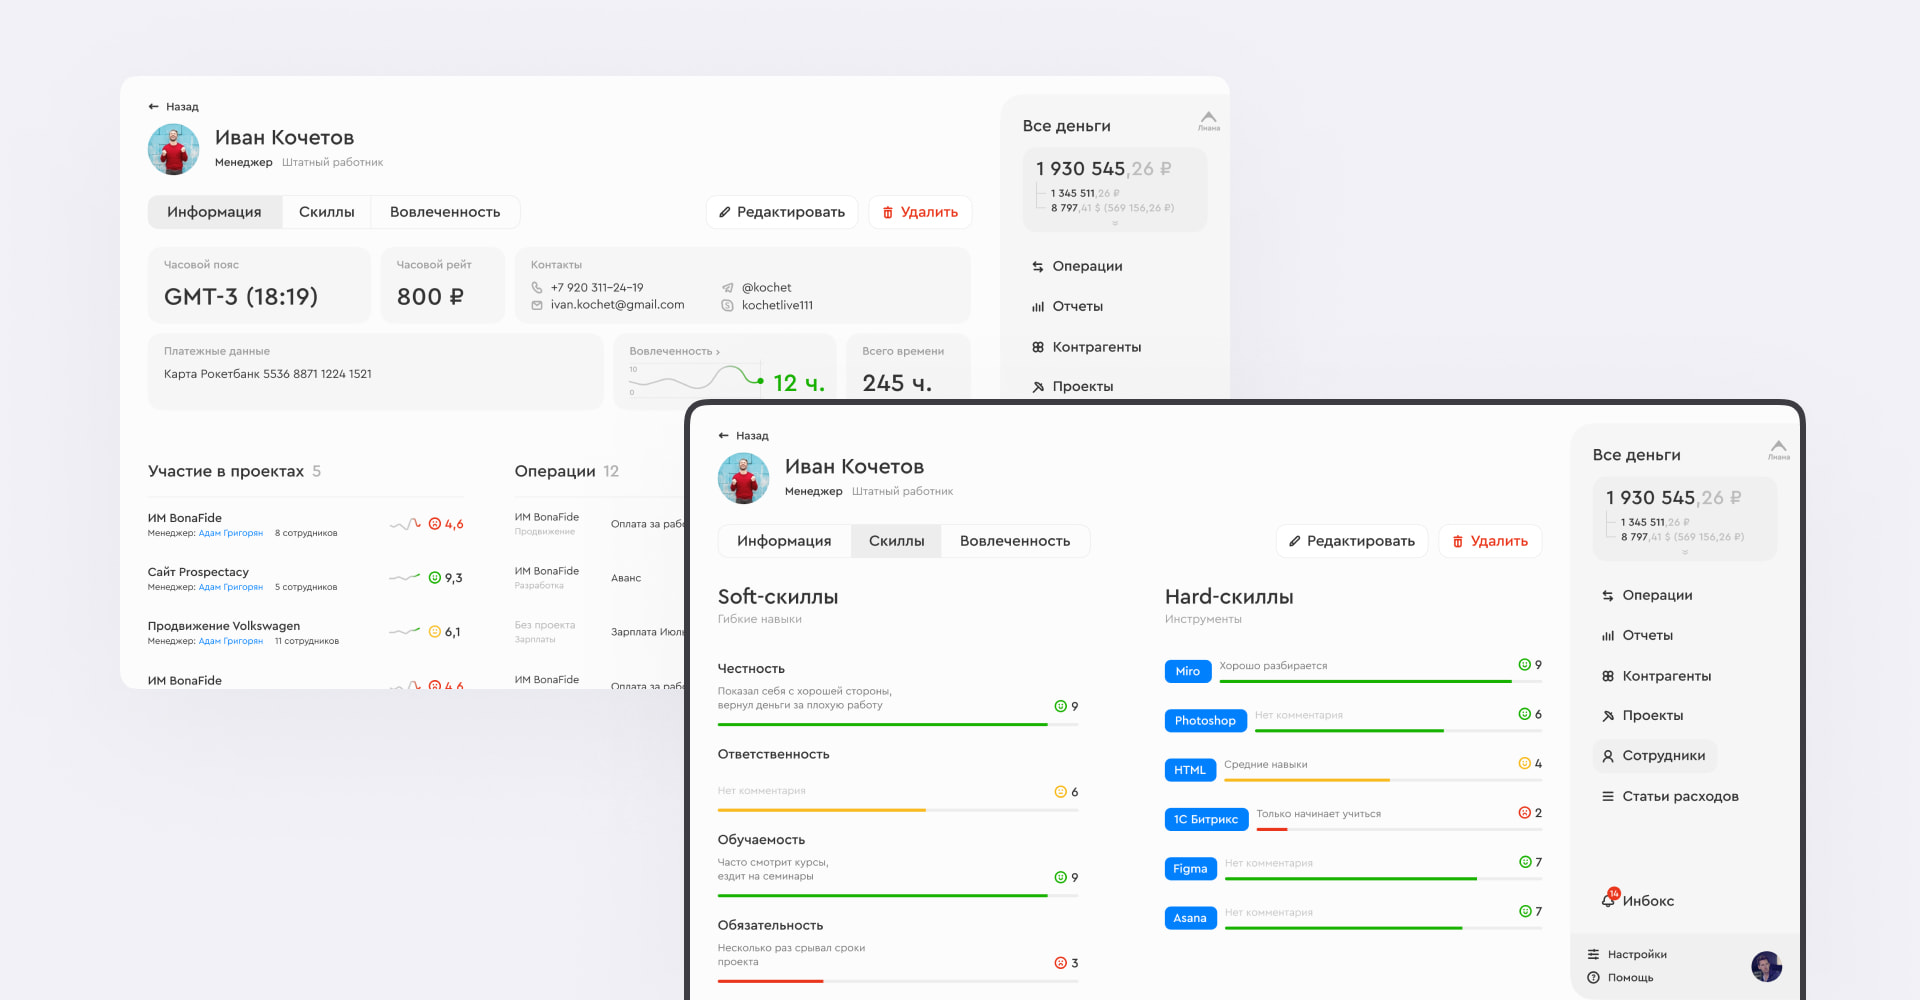Click the red face rating 2 for 1С Битрикс
1920x1000 pixels.
click(x=1524, y=813)
